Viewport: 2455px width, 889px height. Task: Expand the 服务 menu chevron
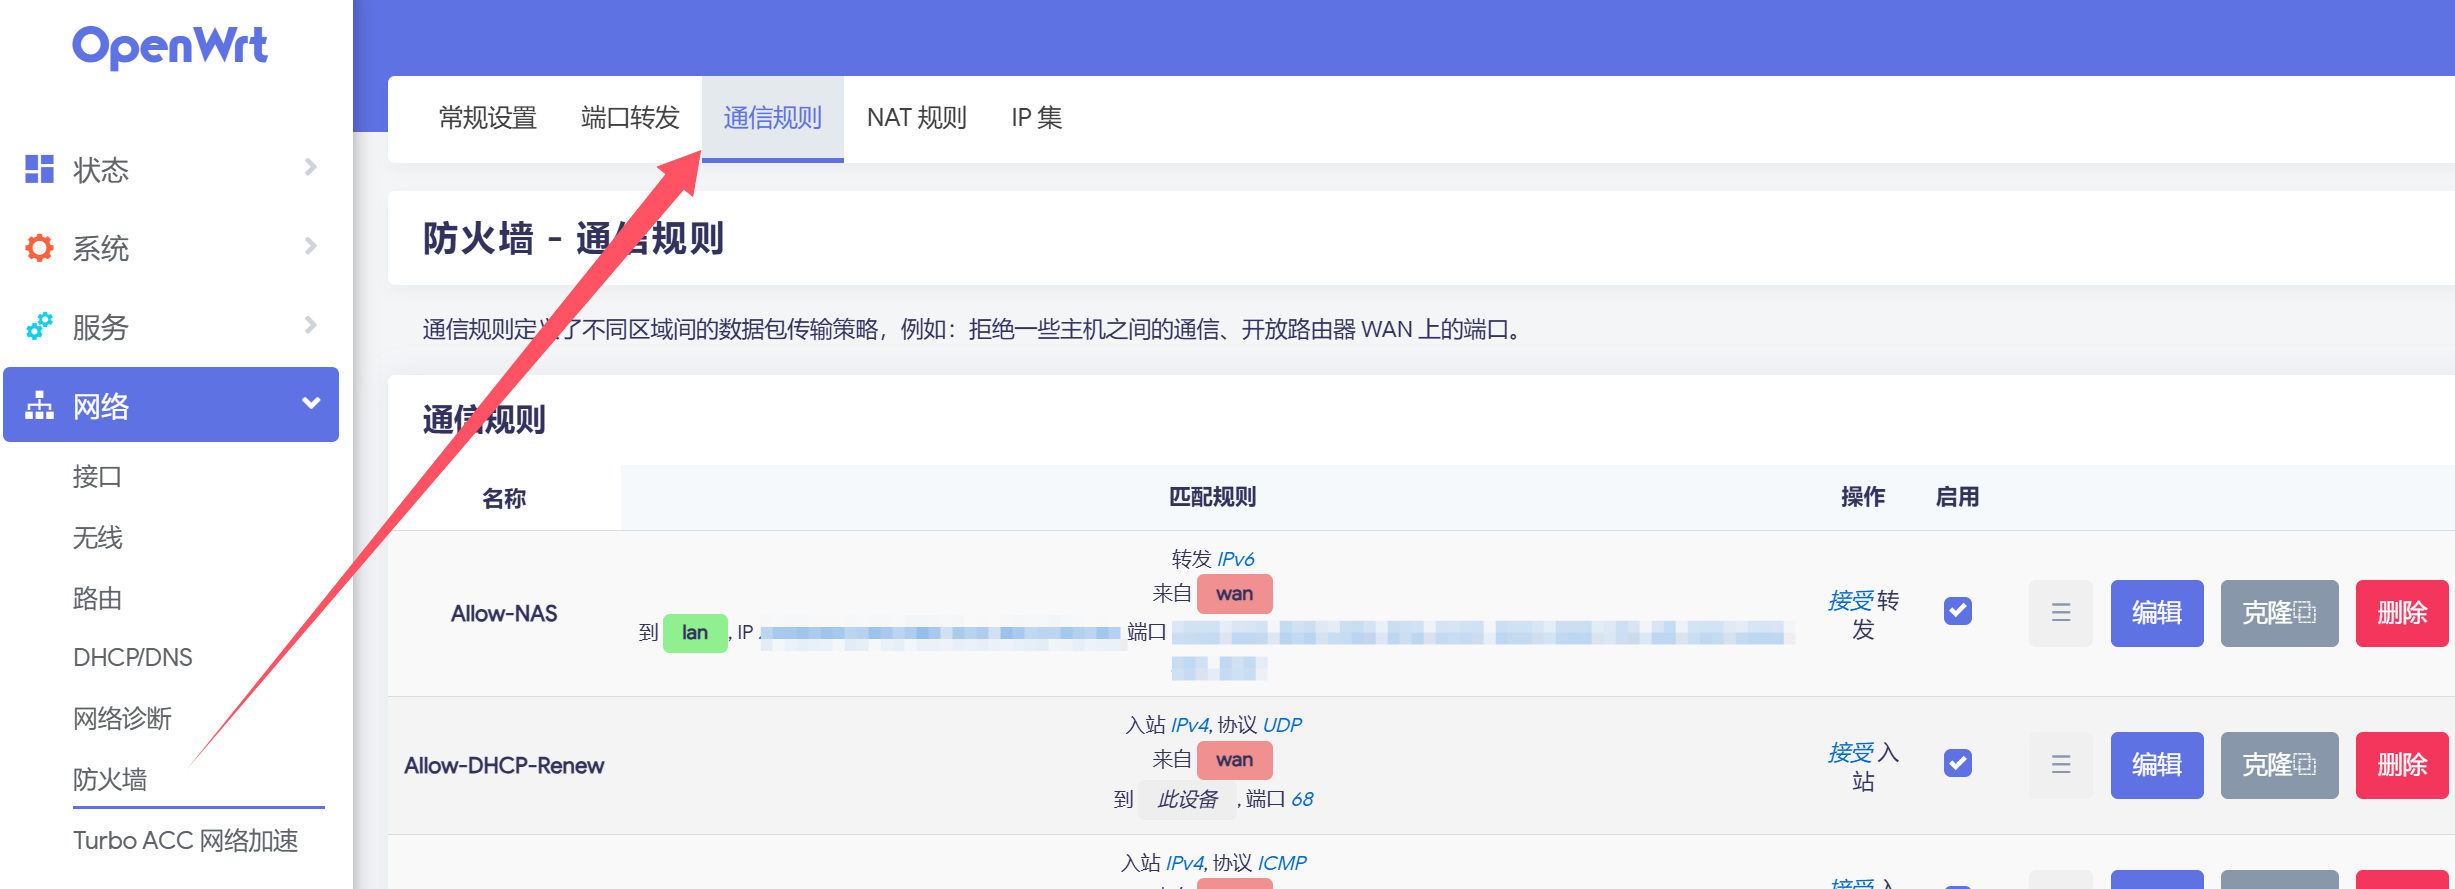pyautogui.click(x=311, y=325)
